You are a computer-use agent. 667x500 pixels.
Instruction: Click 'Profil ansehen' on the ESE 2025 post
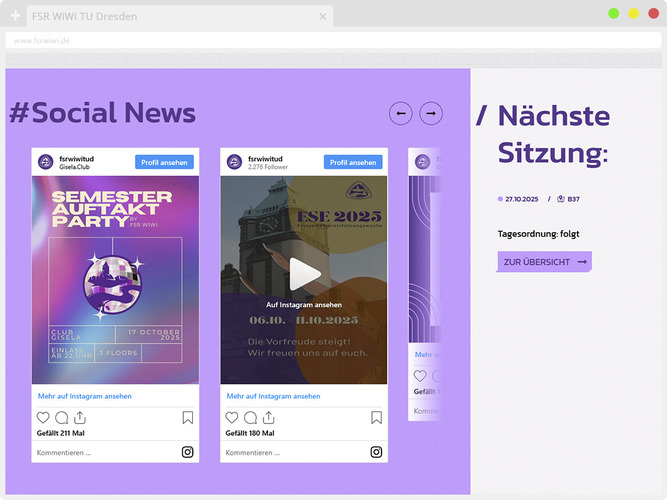[352, 162]
